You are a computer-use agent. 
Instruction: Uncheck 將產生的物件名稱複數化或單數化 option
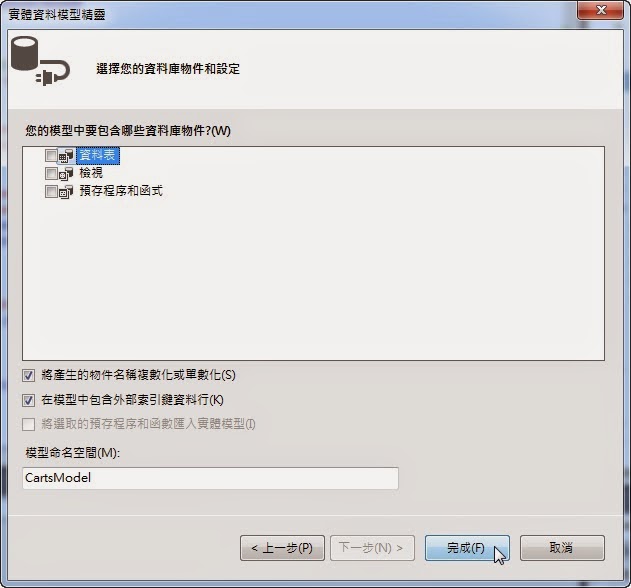[x=28, y=375]
